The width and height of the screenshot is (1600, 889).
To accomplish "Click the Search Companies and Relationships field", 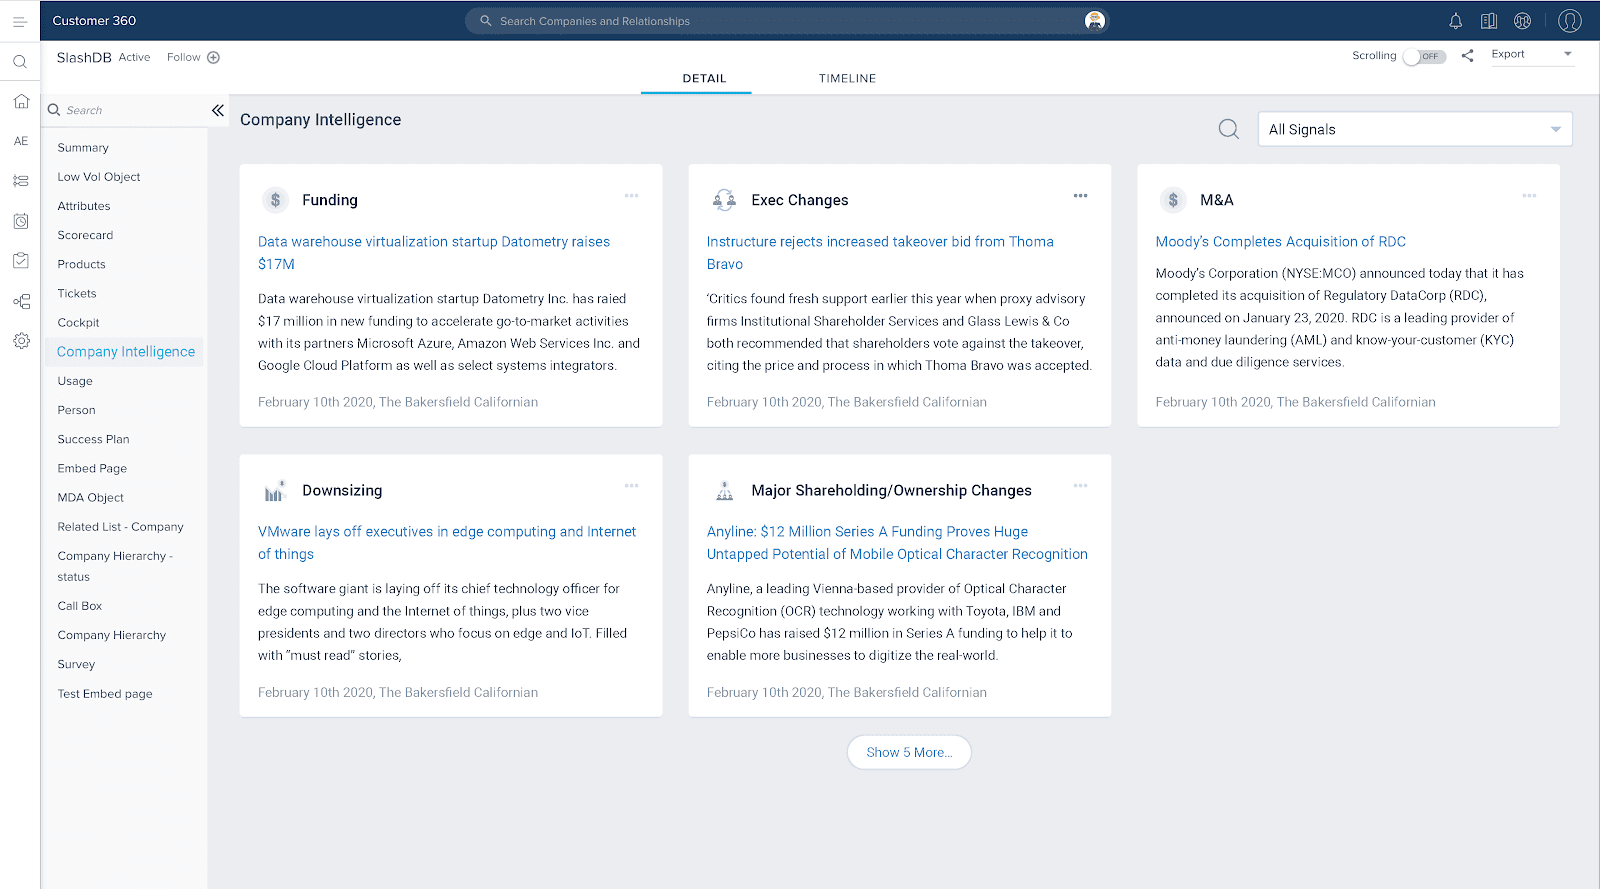I will 780,21.
